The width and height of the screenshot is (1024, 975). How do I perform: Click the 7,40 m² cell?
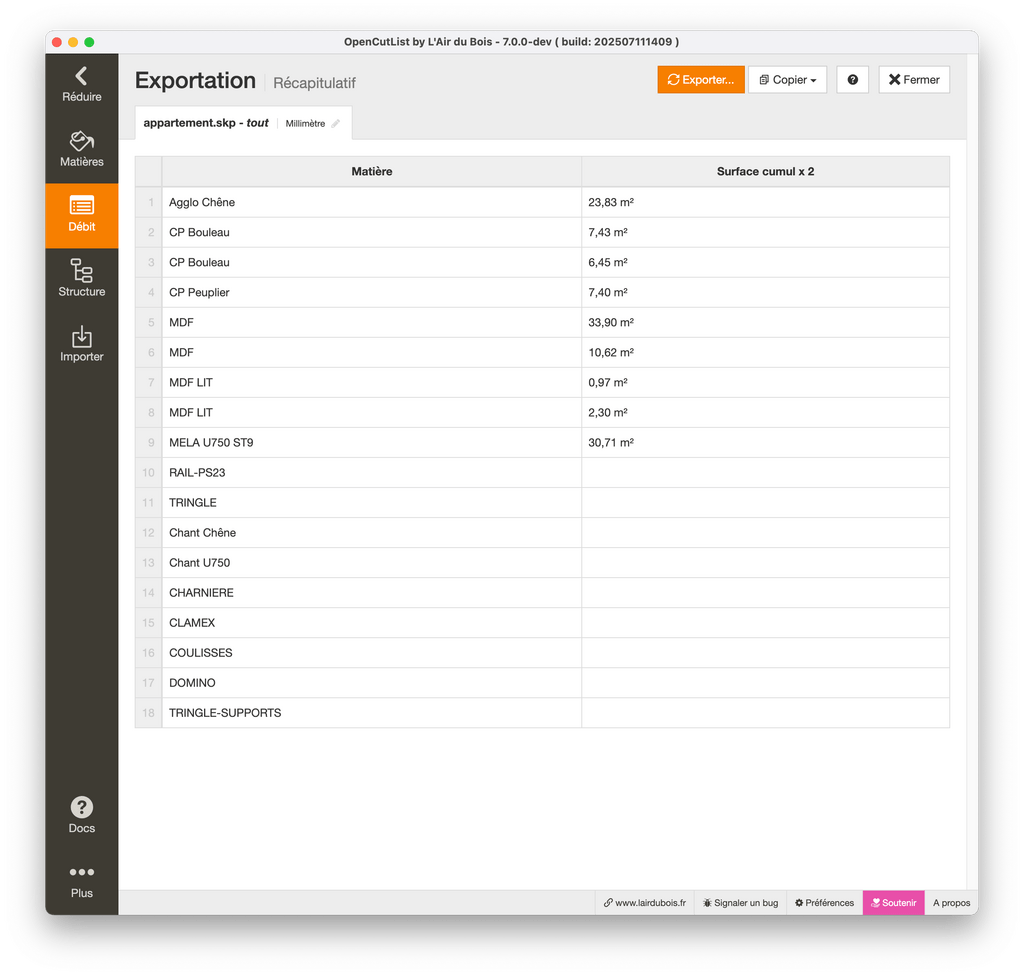[x=765, y=293]
